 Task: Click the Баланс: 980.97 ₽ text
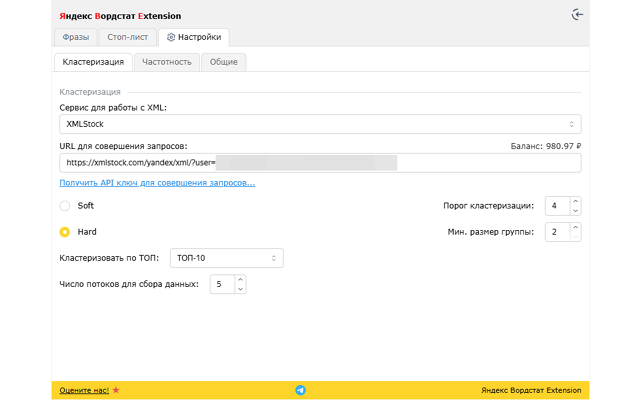coord(546,146)
